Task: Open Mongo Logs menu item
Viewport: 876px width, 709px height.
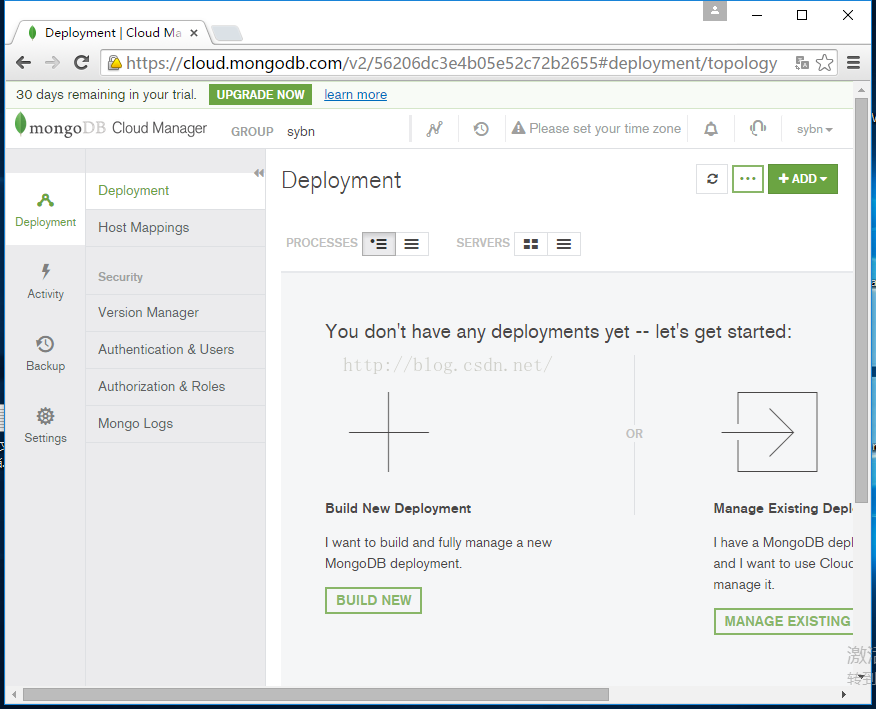Action: coord(175,424)
